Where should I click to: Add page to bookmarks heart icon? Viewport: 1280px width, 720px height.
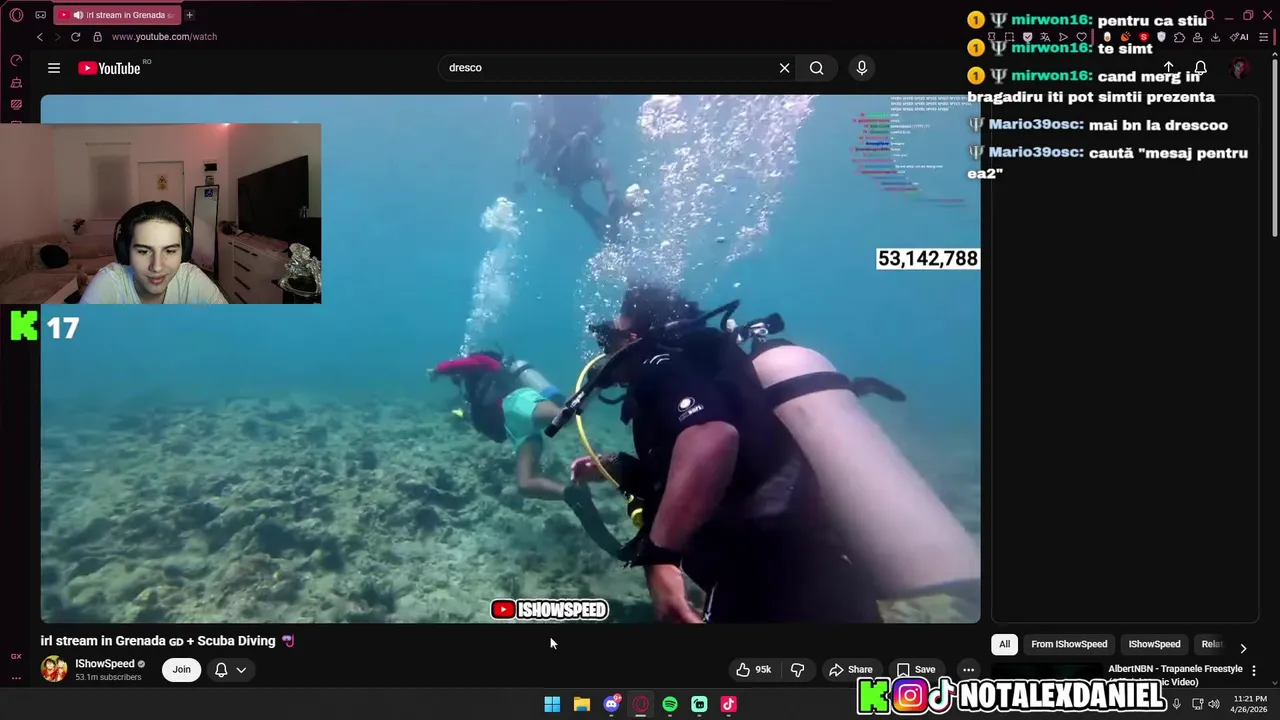click(x=1081, y=37)
